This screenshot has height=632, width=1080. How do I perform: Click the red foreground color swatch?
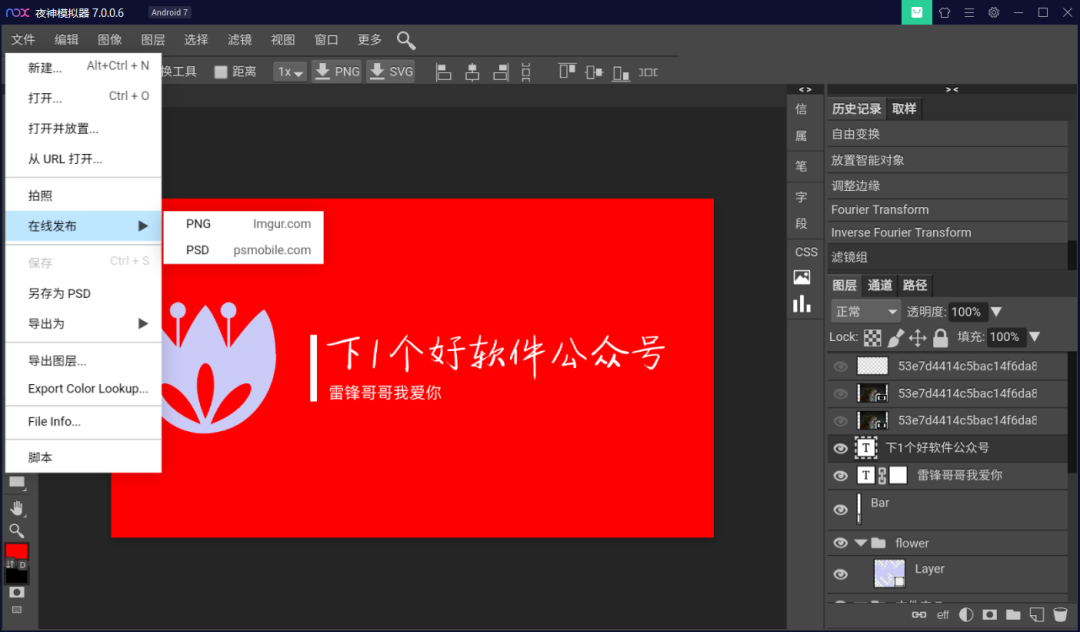tap(14, 549)
